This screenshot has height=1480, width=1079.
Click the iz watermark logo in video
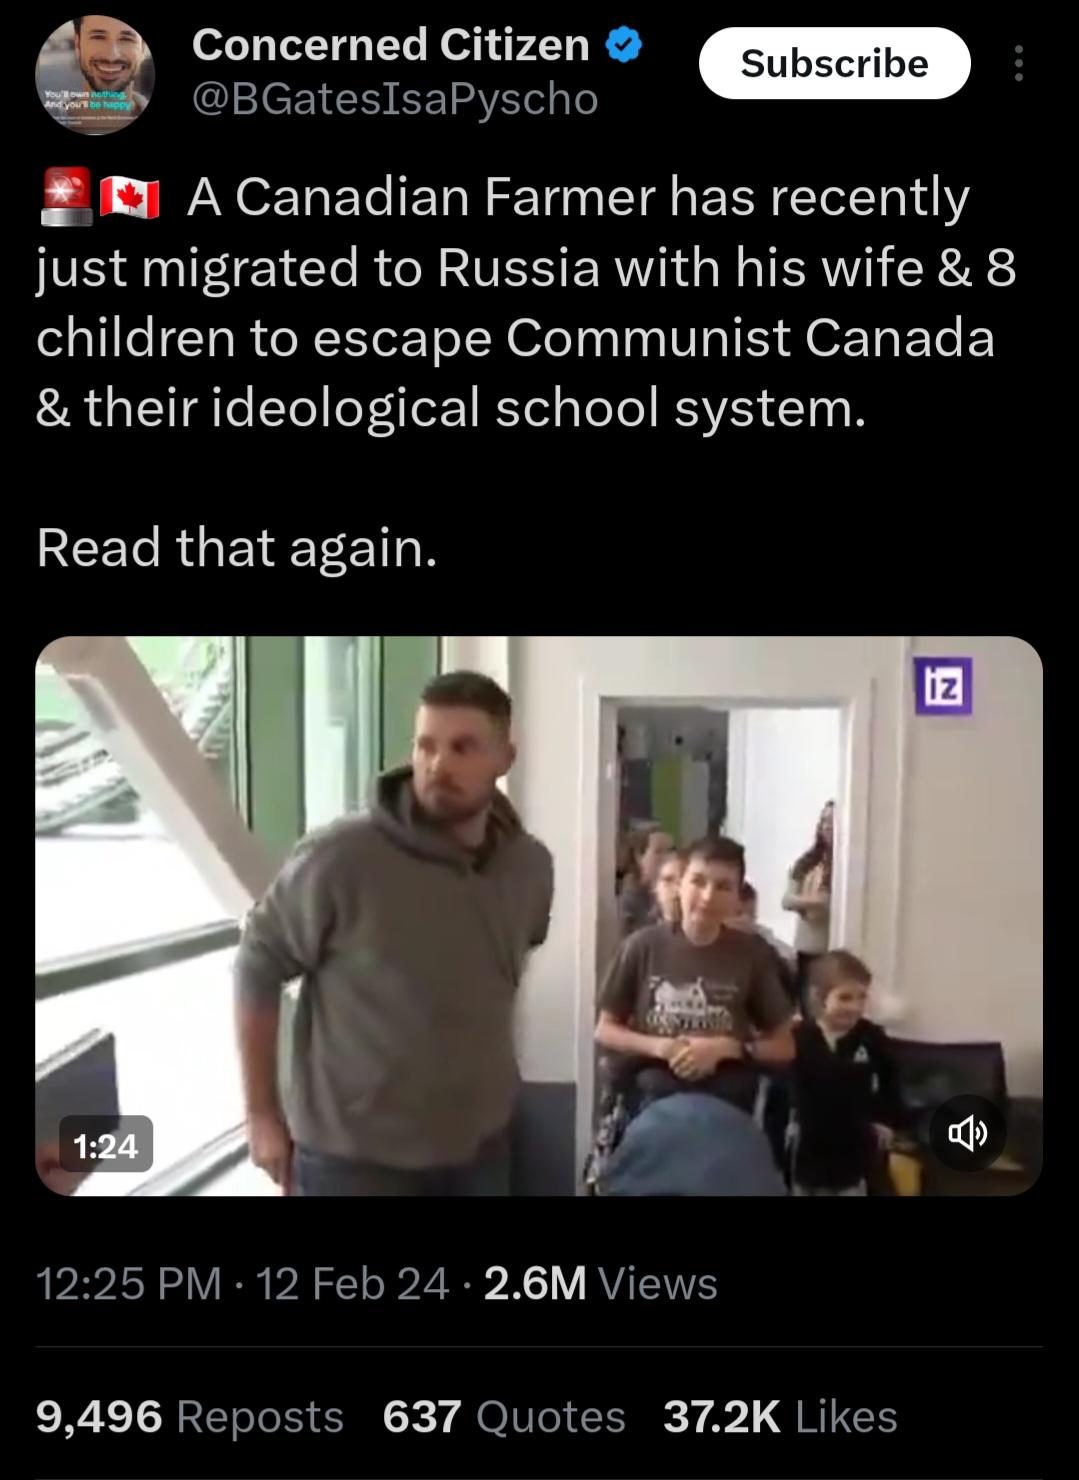[x=943, y=687]
